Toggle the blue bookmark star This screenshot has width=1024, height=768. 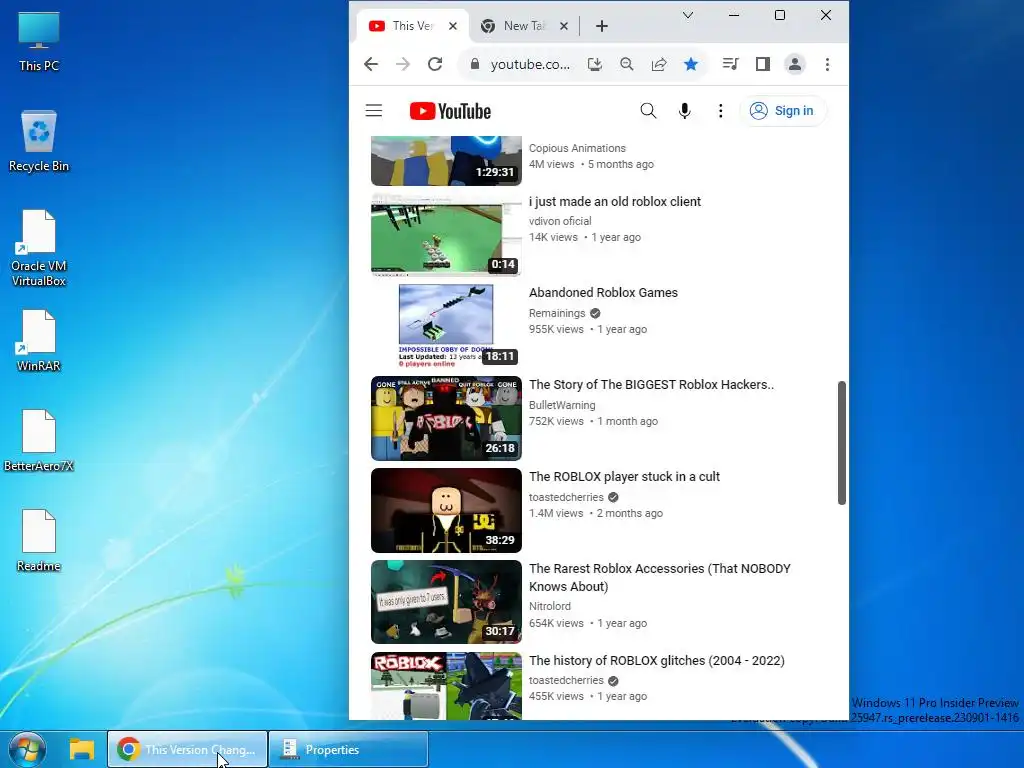click(691, 64)
